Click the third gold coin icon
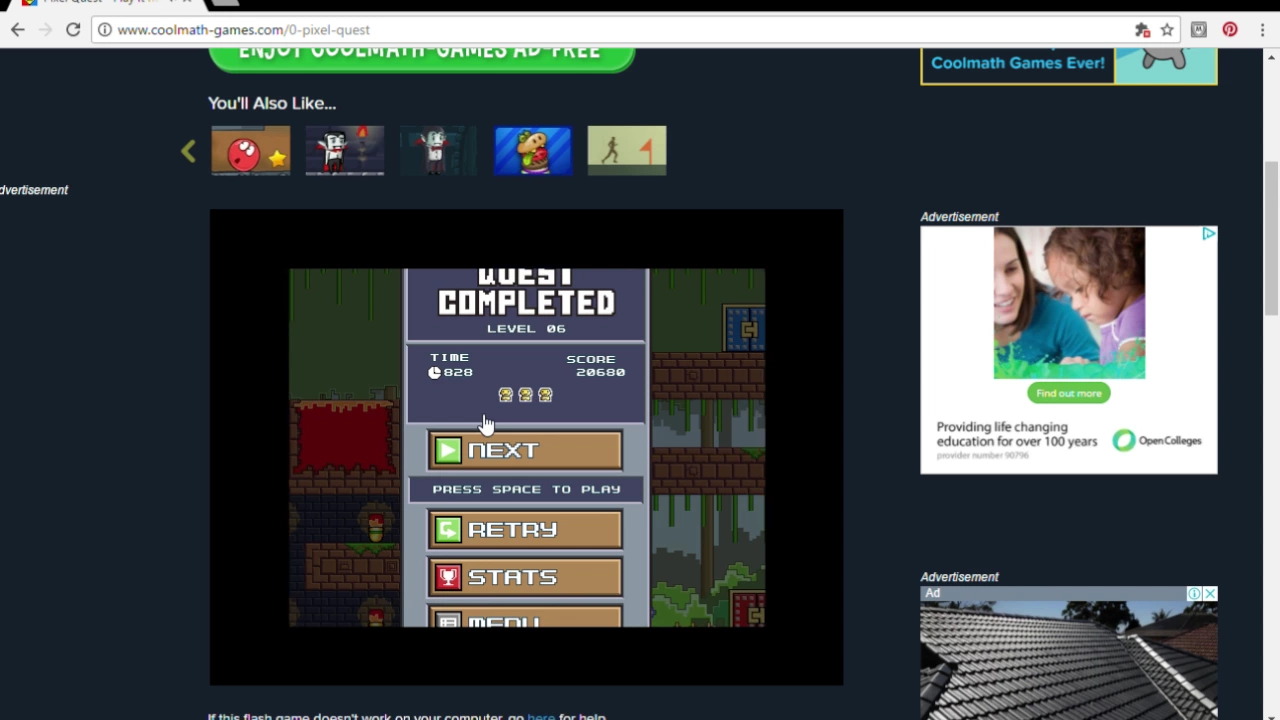The width and height of the screenshot is (1280, 720). tap(545, 395)
